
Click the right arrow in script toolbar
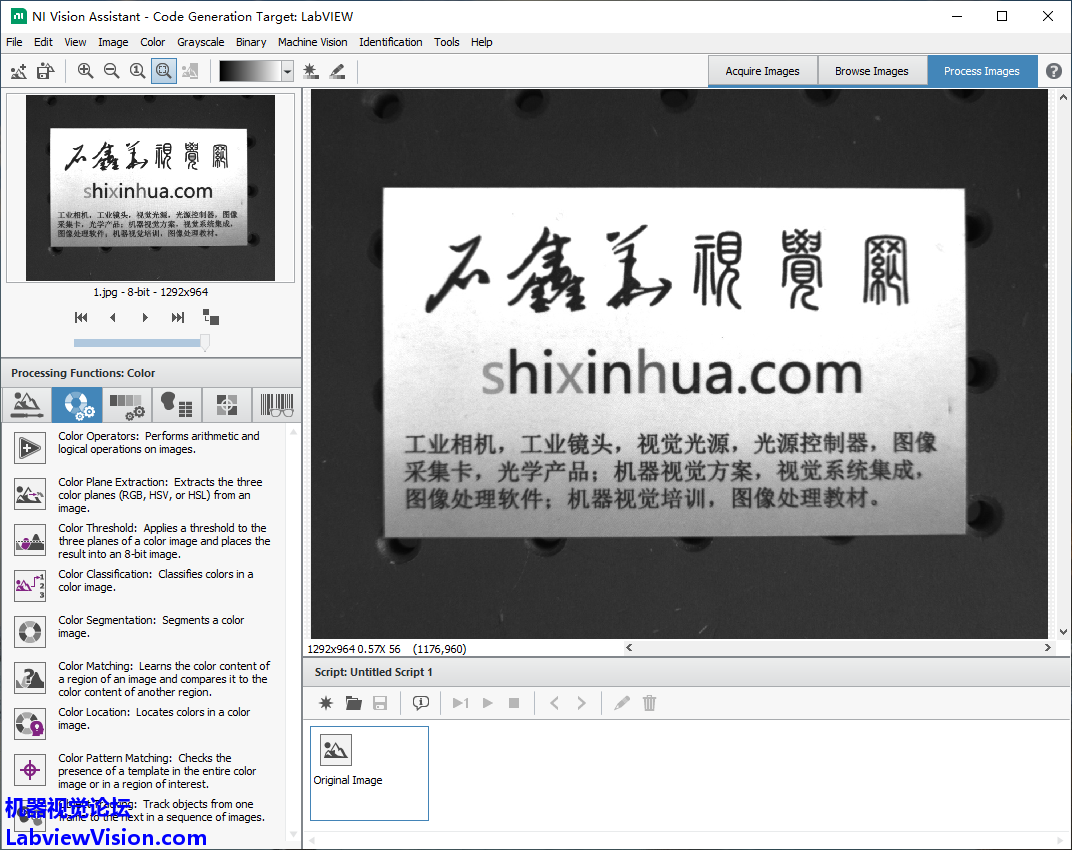tap(581, 703)
